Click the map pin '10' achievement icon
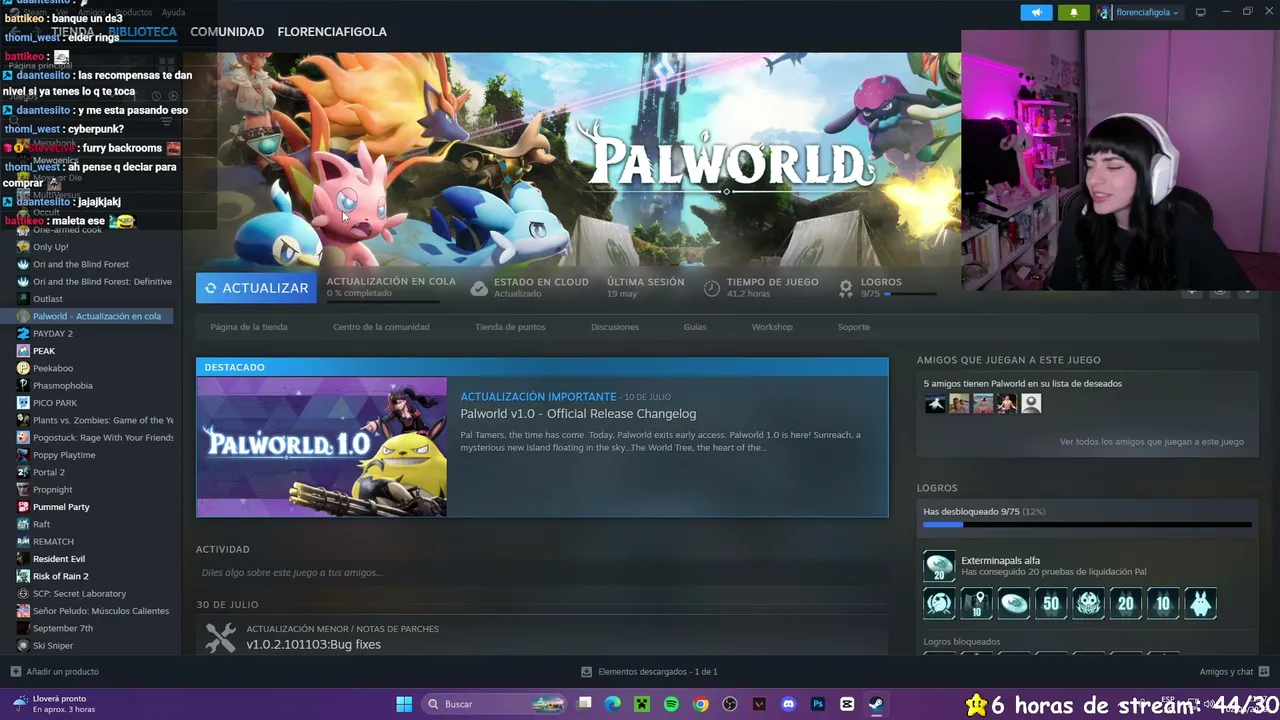 coord(976,603)
